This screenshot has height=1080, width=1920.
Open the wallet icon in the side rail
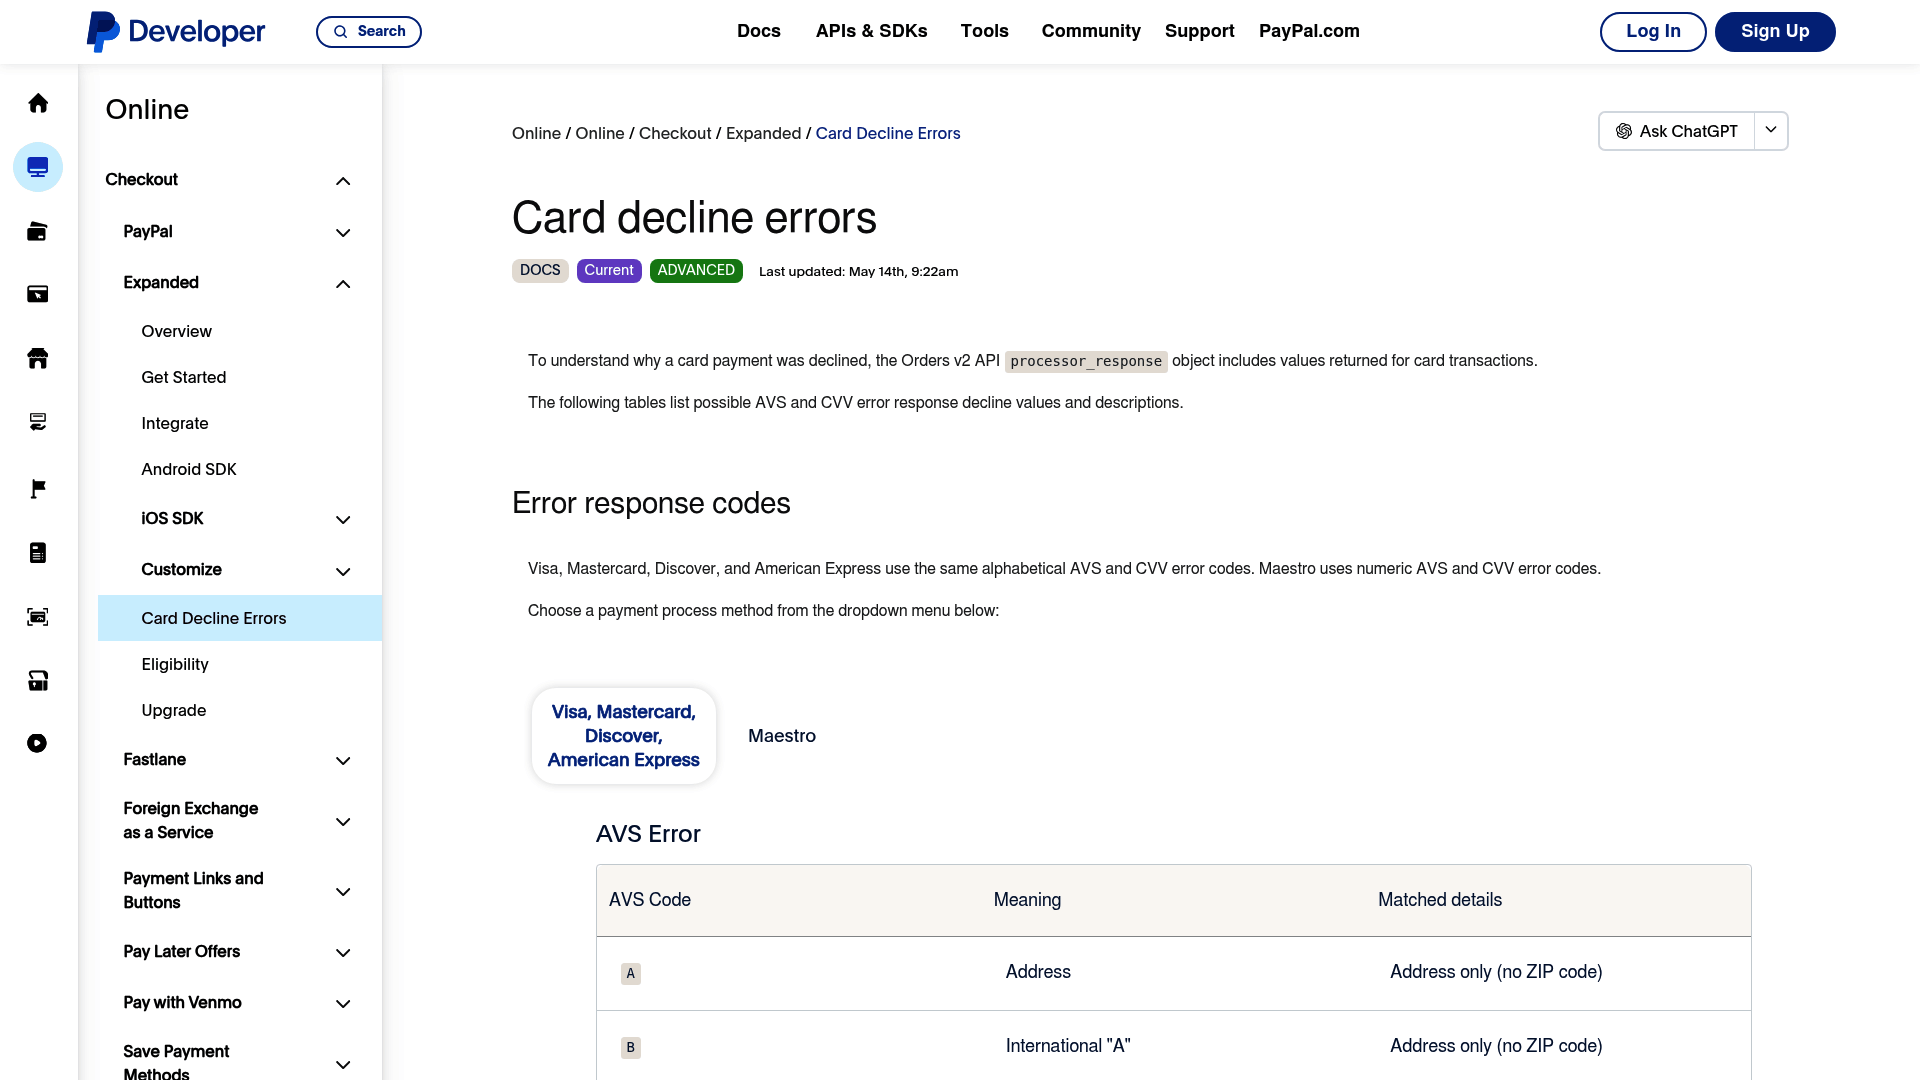coord(38,231)
